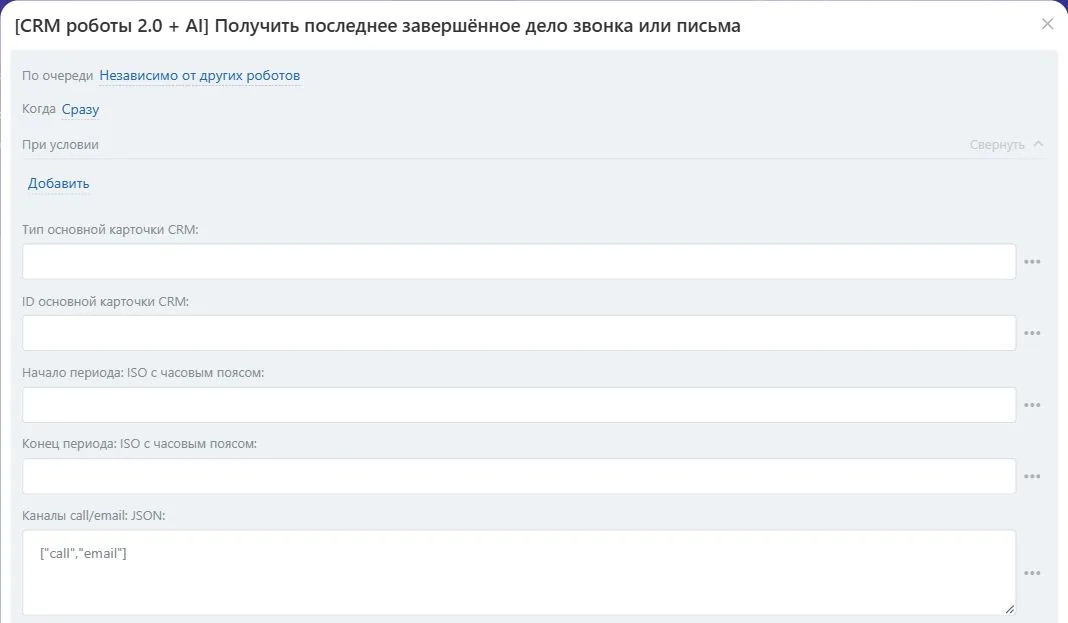This screenshot has width=1068, height=623.
Task: Click the Тип основной карточки CRM label
Action: coord(110,229)
